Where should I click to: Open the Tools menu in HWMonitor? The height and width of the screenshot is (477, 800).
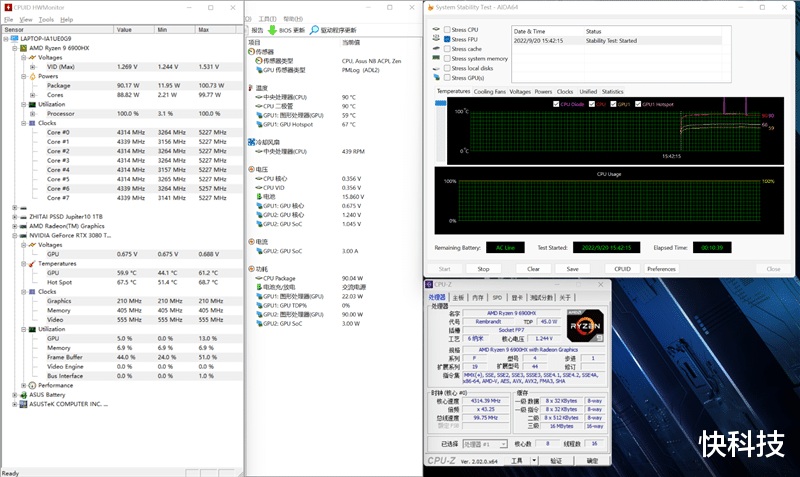click(46, 19)
